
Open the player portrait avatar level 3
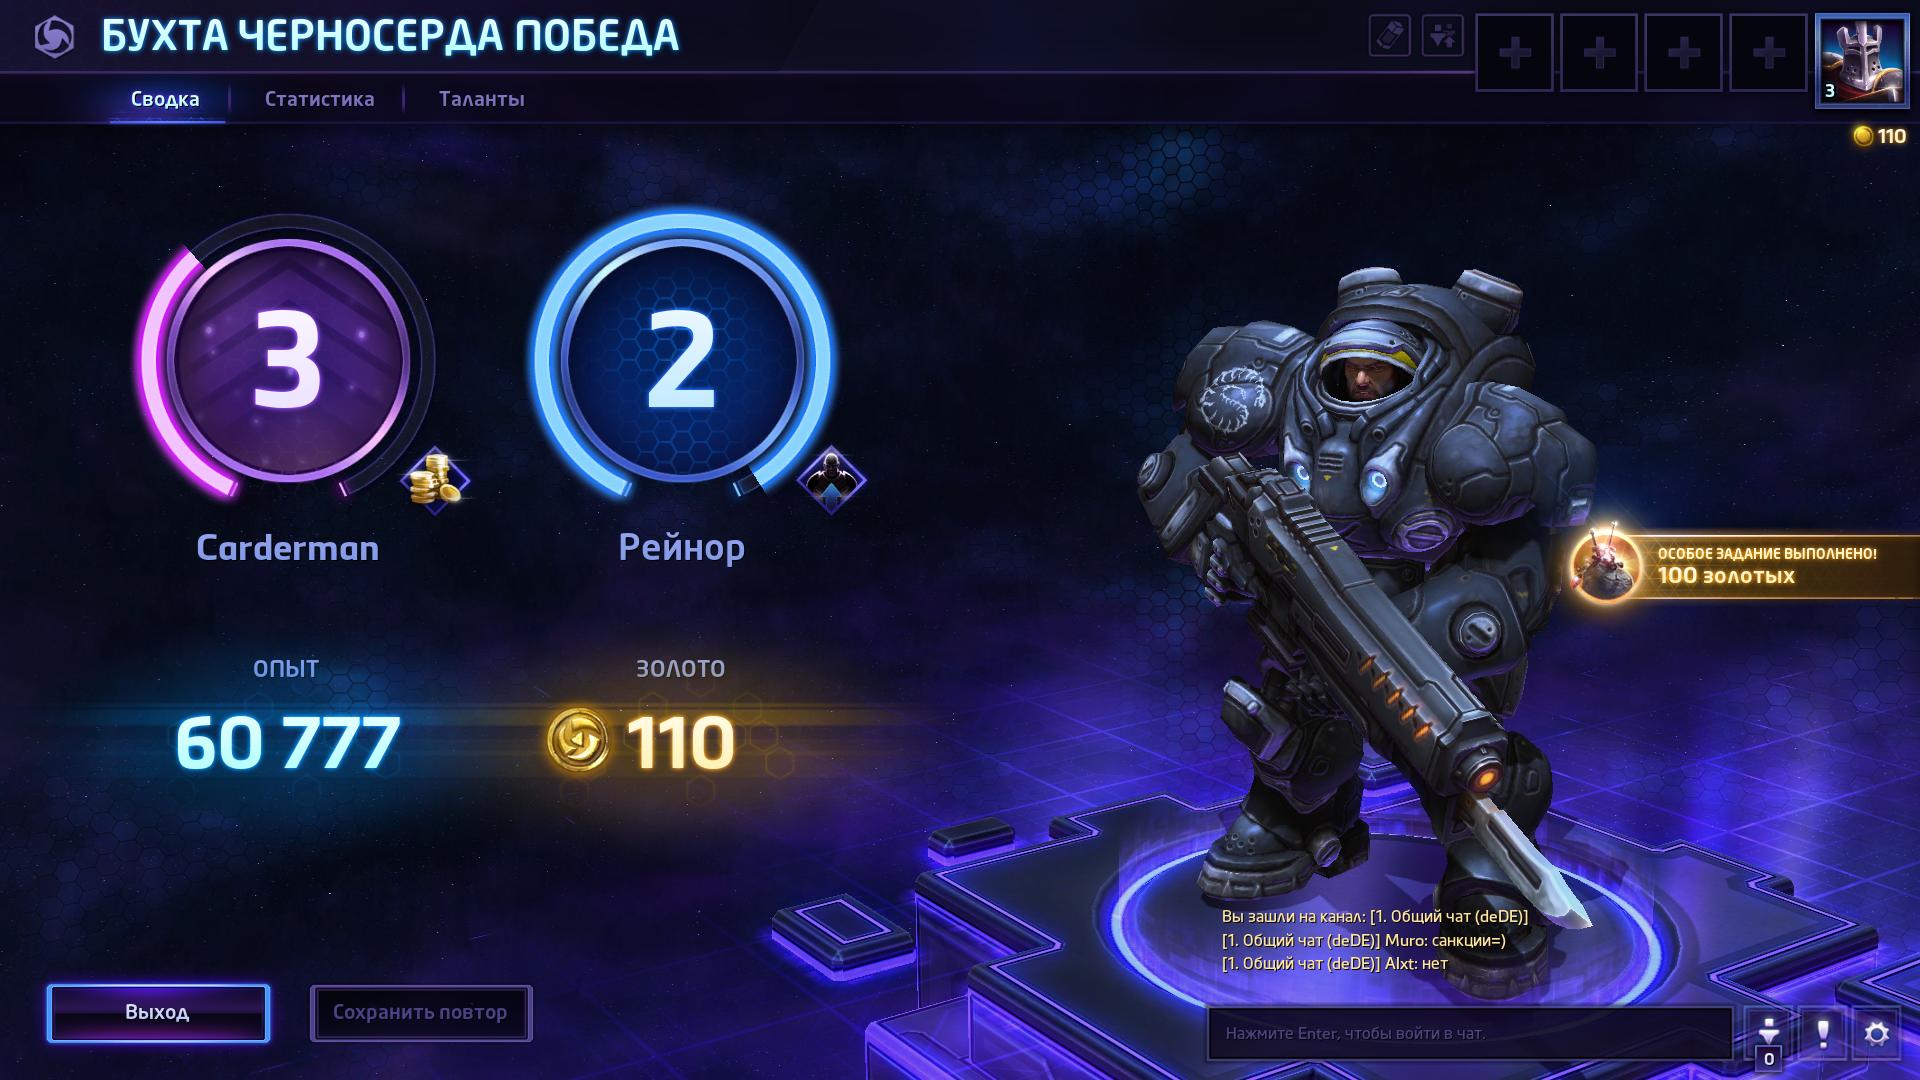pyautogui.click(x=1861, y=60)
